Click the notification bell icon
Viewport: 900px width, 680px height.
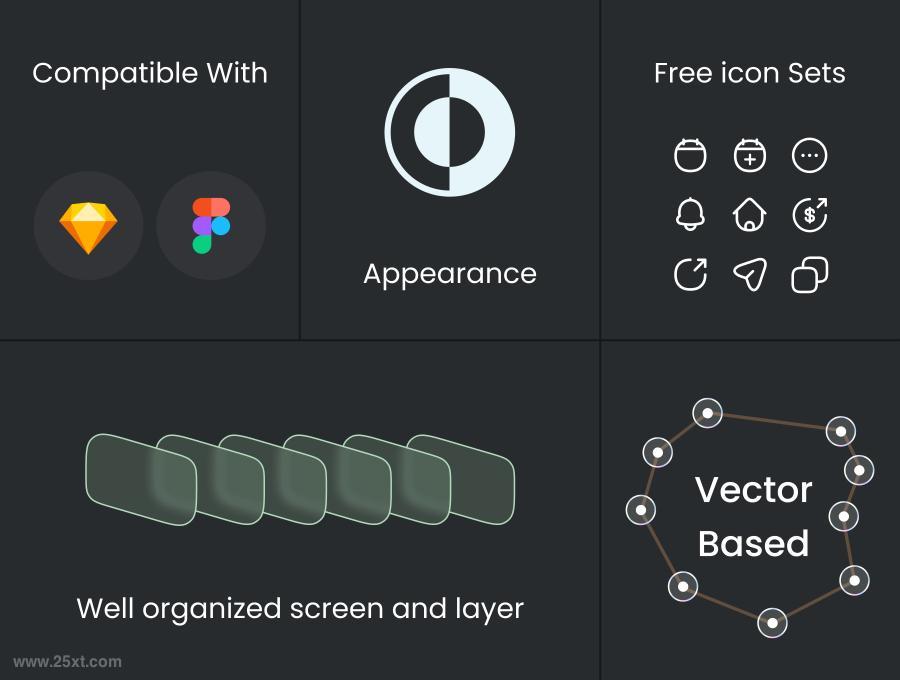click(690, 215)
